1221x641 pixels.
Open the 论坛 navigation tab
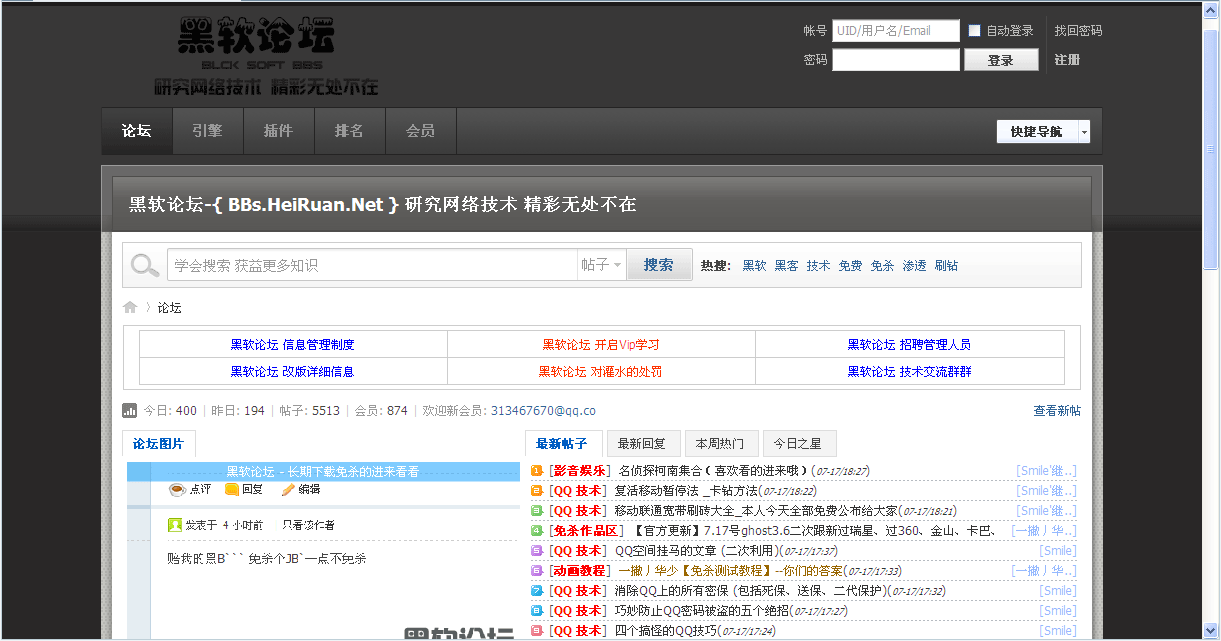pyautogui.click(x=137, y=131)
